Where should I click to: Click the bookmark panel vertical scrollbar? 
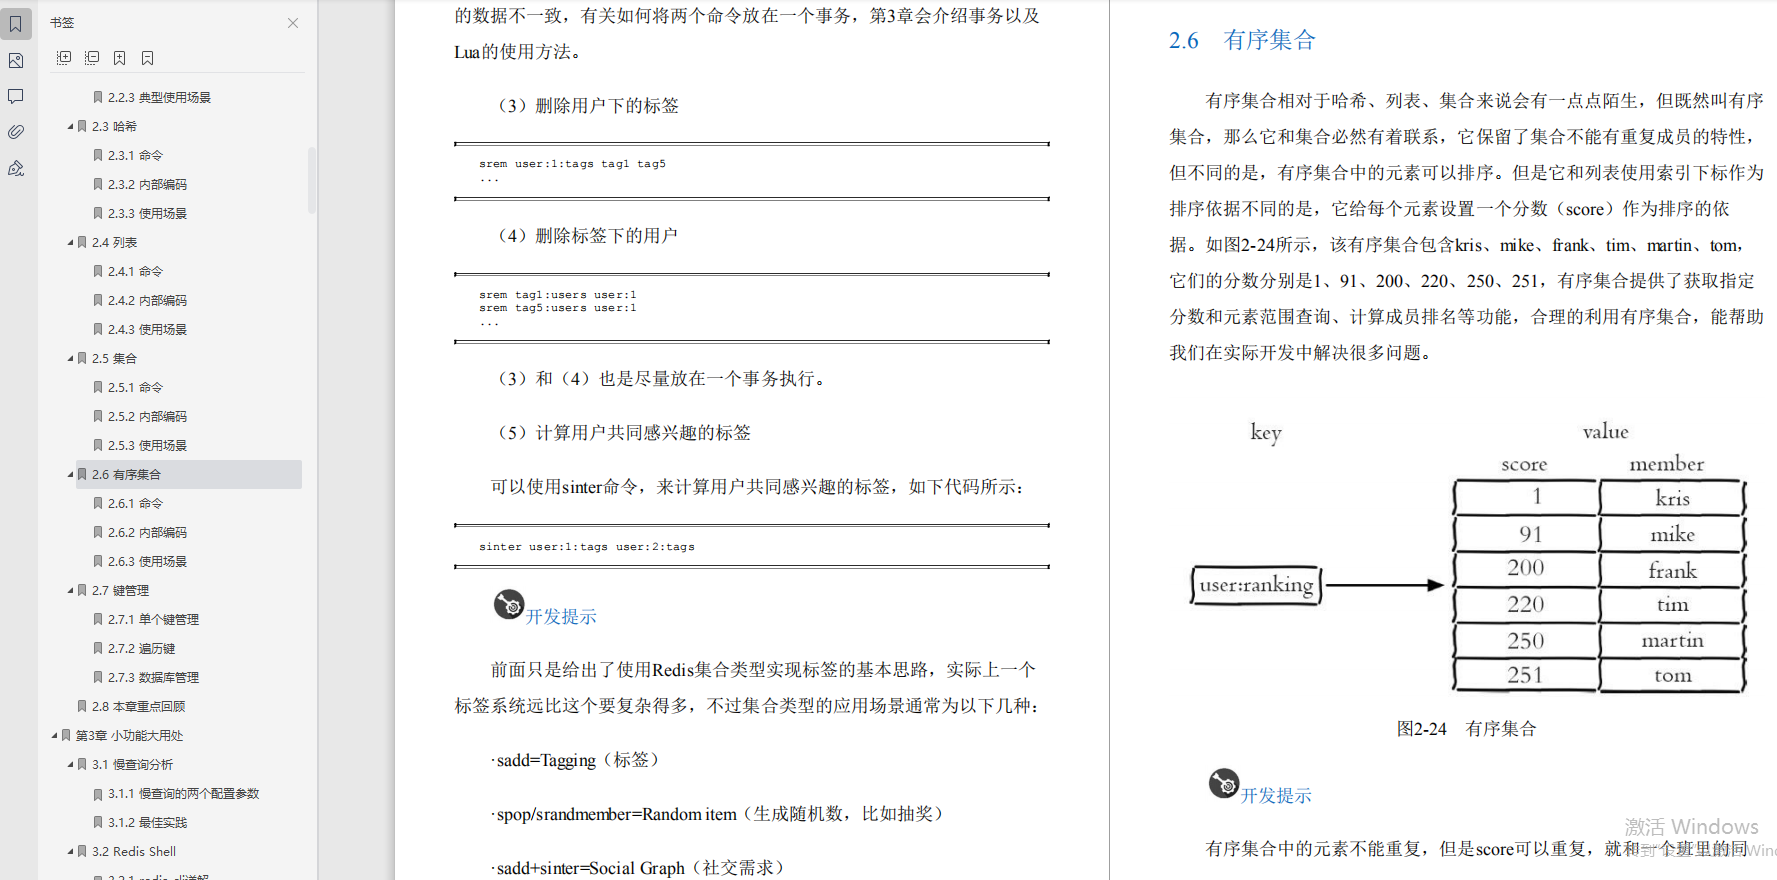coord(312,180)
